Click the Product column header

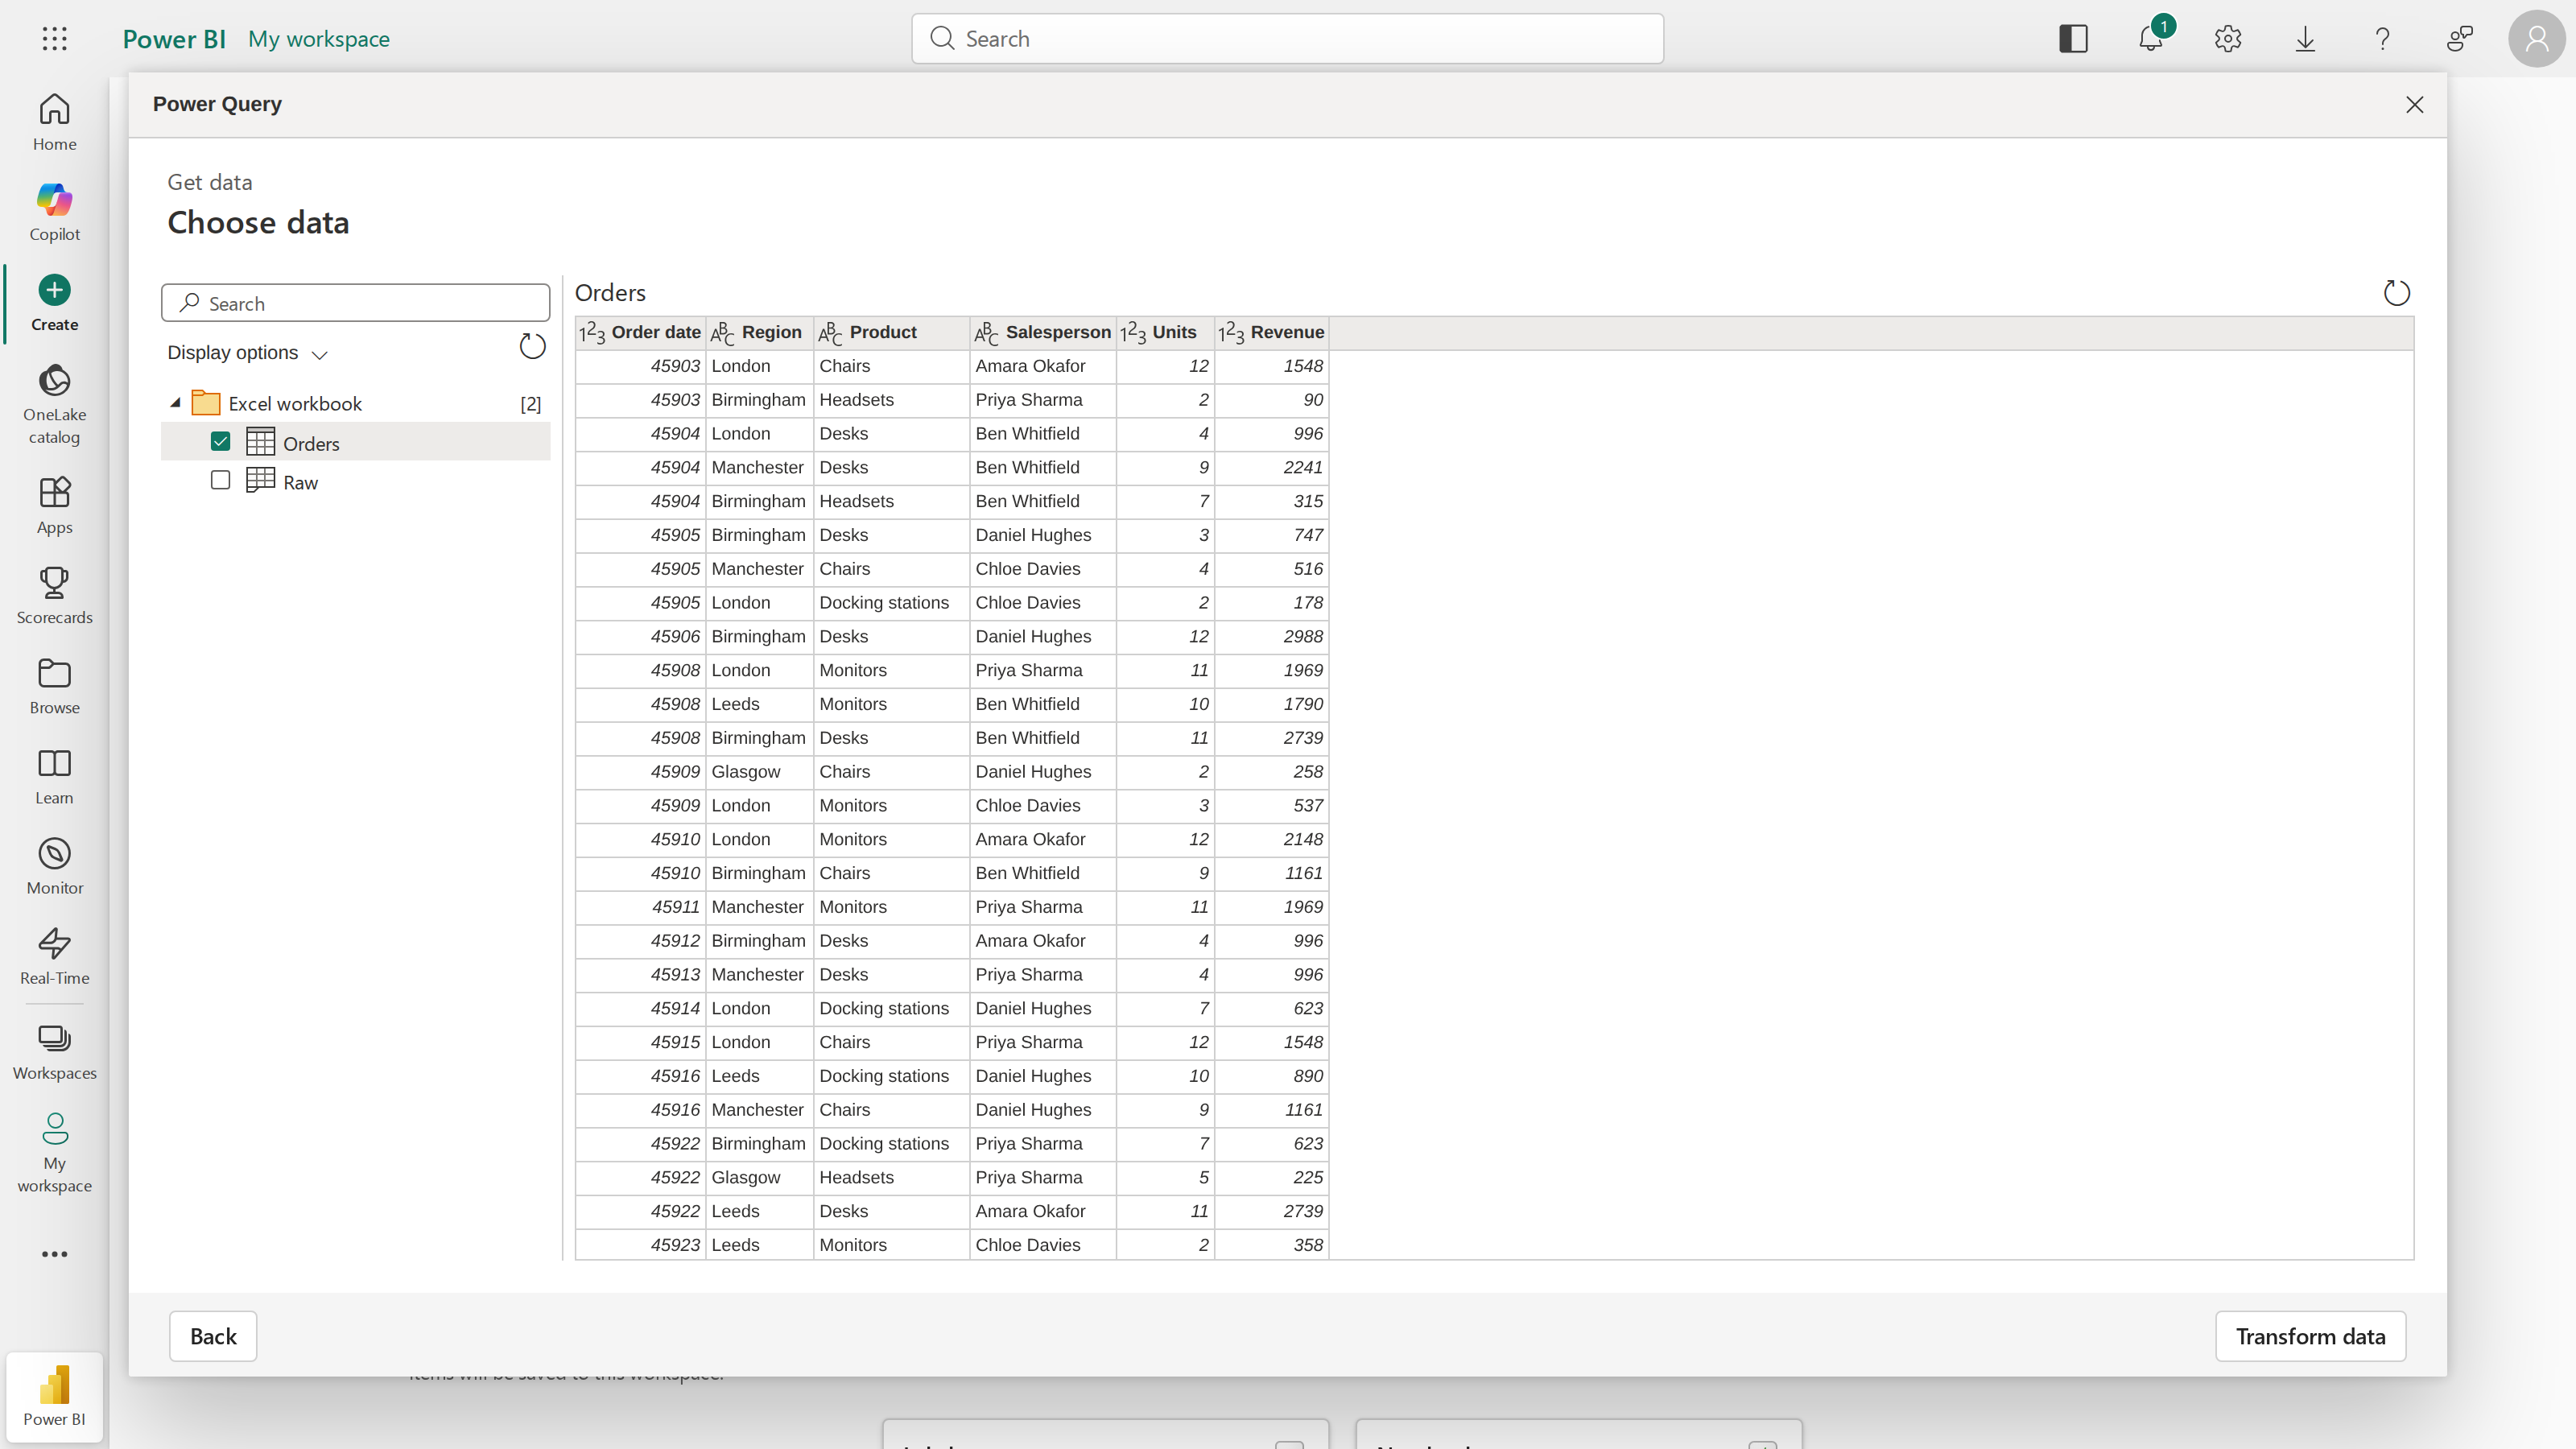[x=892, y=333]
